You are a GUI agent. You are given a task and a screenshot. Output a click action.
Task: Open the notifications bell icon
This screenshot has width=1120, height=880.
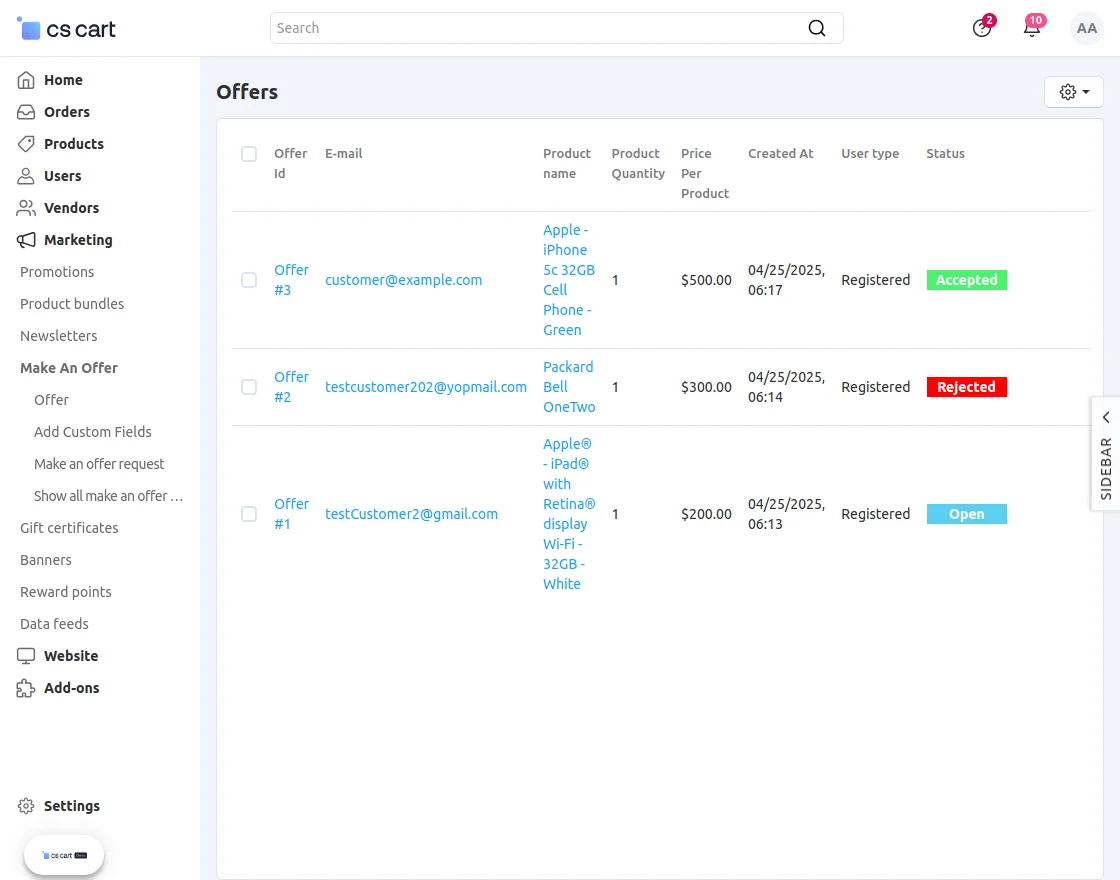1032,28
